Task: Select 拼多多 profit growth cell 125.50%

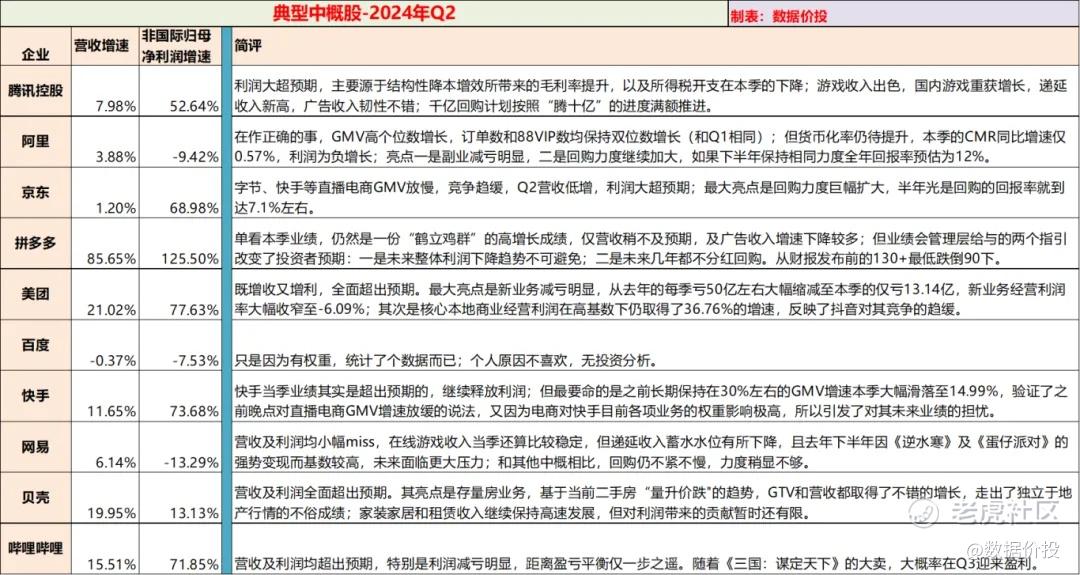Action: coord(180,243)
